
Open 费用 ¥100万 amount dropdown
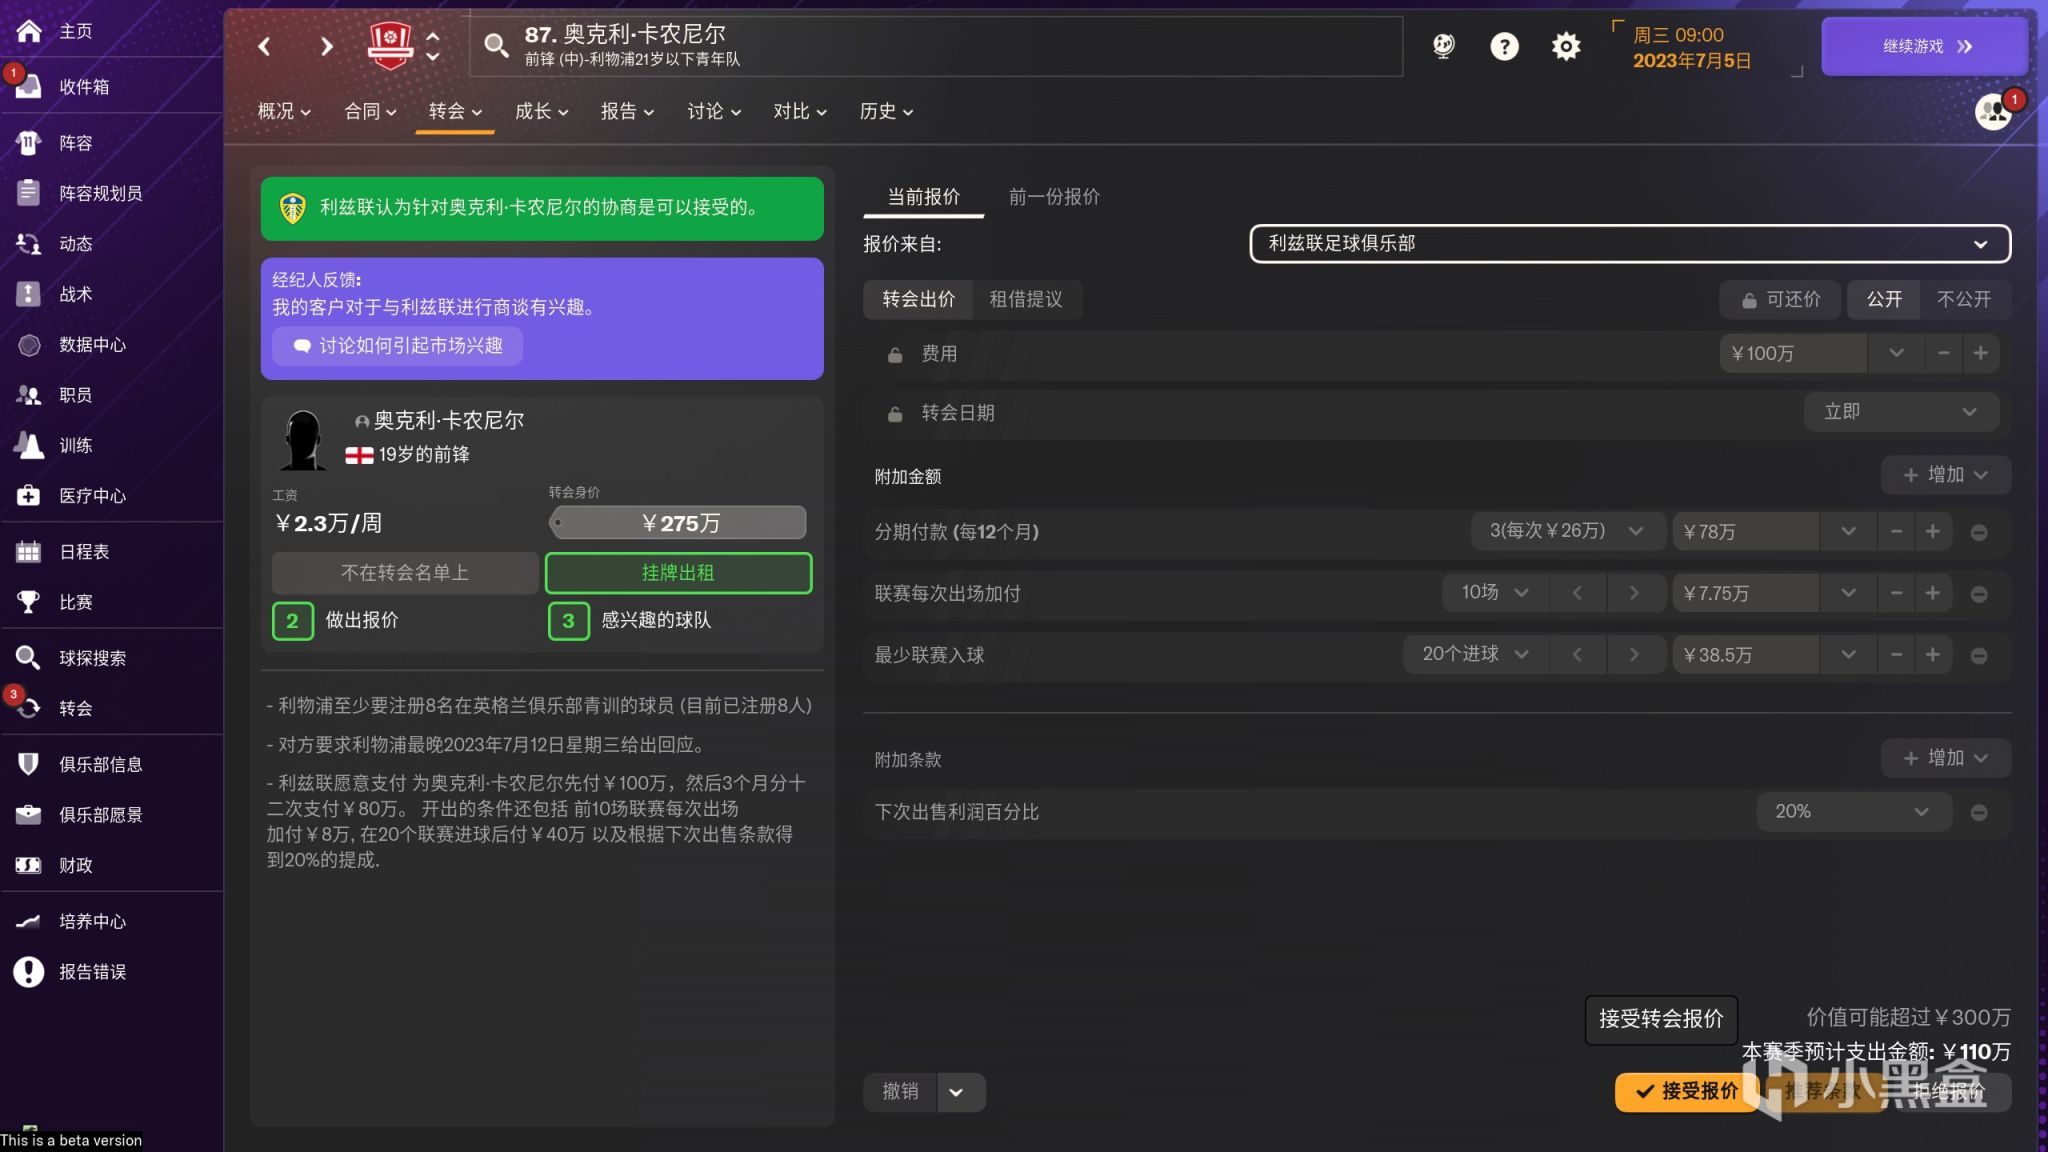click(x=1896, y=353)
